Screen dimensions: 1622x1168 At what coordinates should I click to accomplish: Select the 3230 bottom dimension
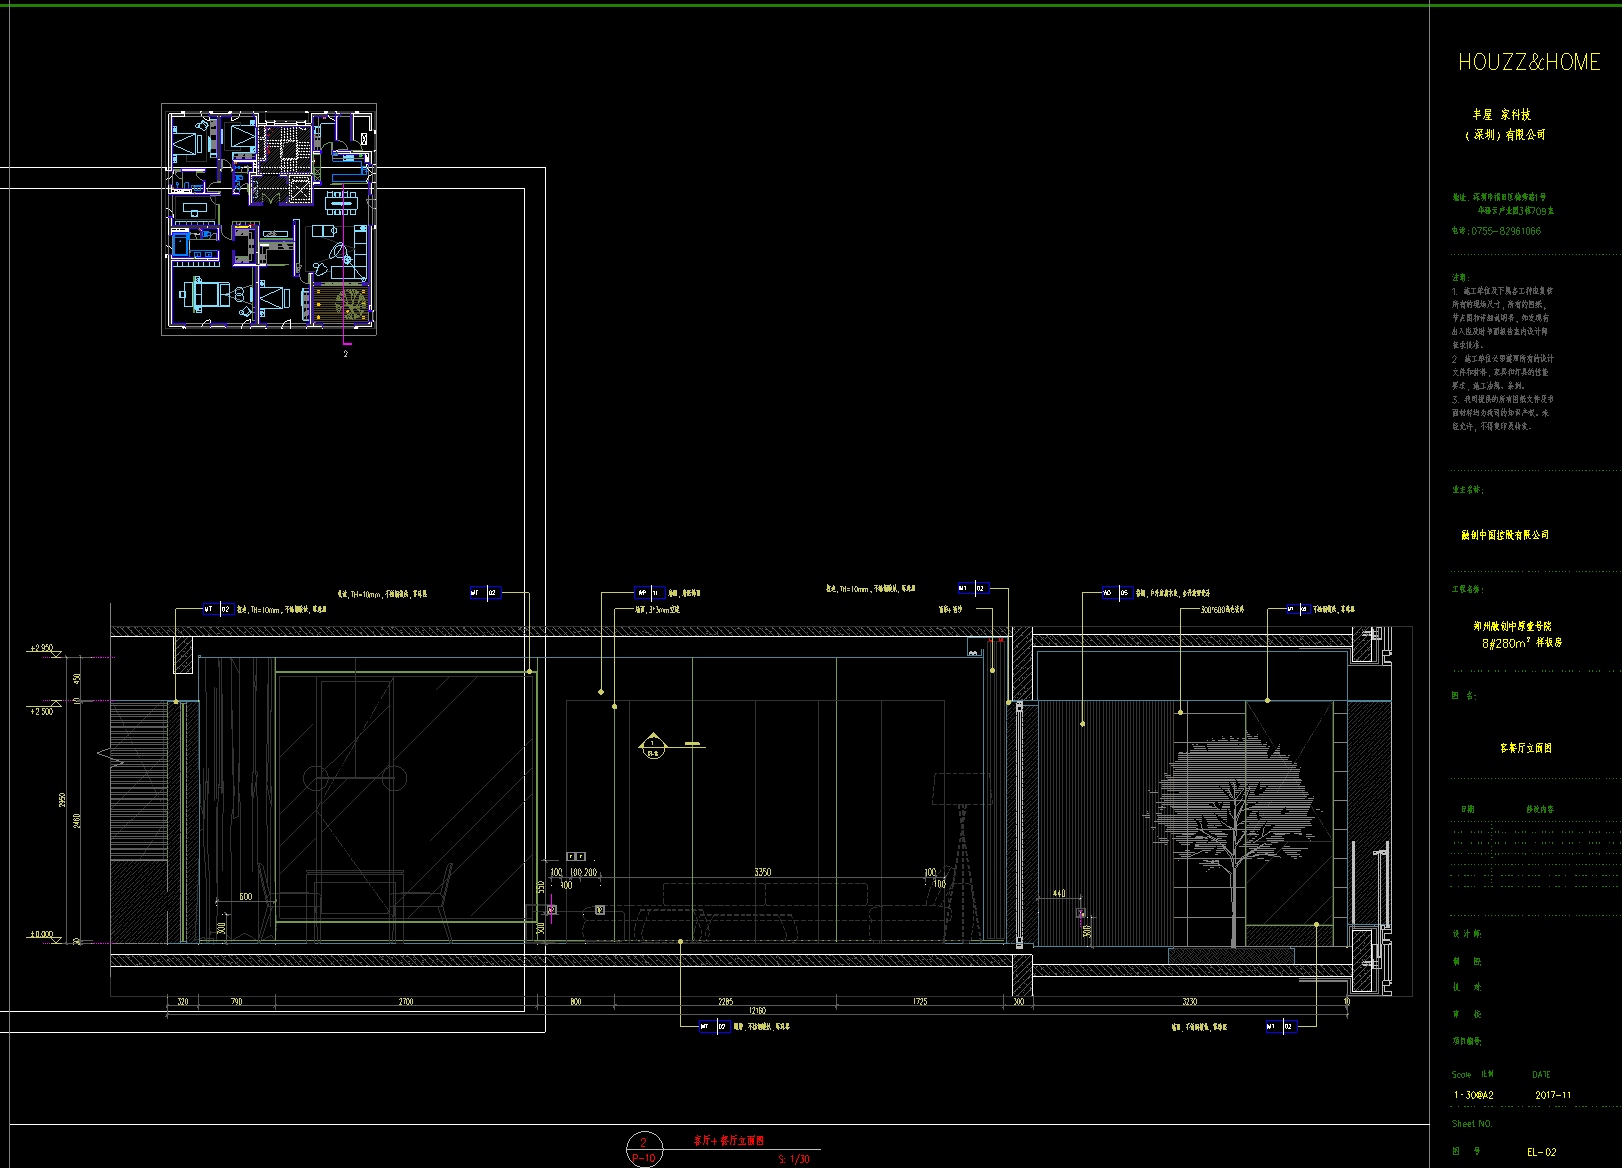click(1189, 1001)
